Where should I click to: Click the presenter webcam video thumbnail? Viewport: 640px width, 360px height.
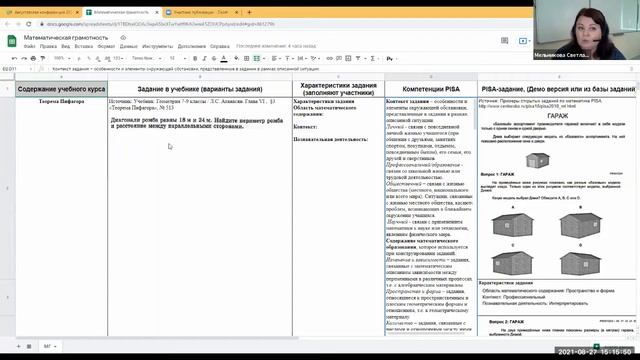click(x=587, y=30)
